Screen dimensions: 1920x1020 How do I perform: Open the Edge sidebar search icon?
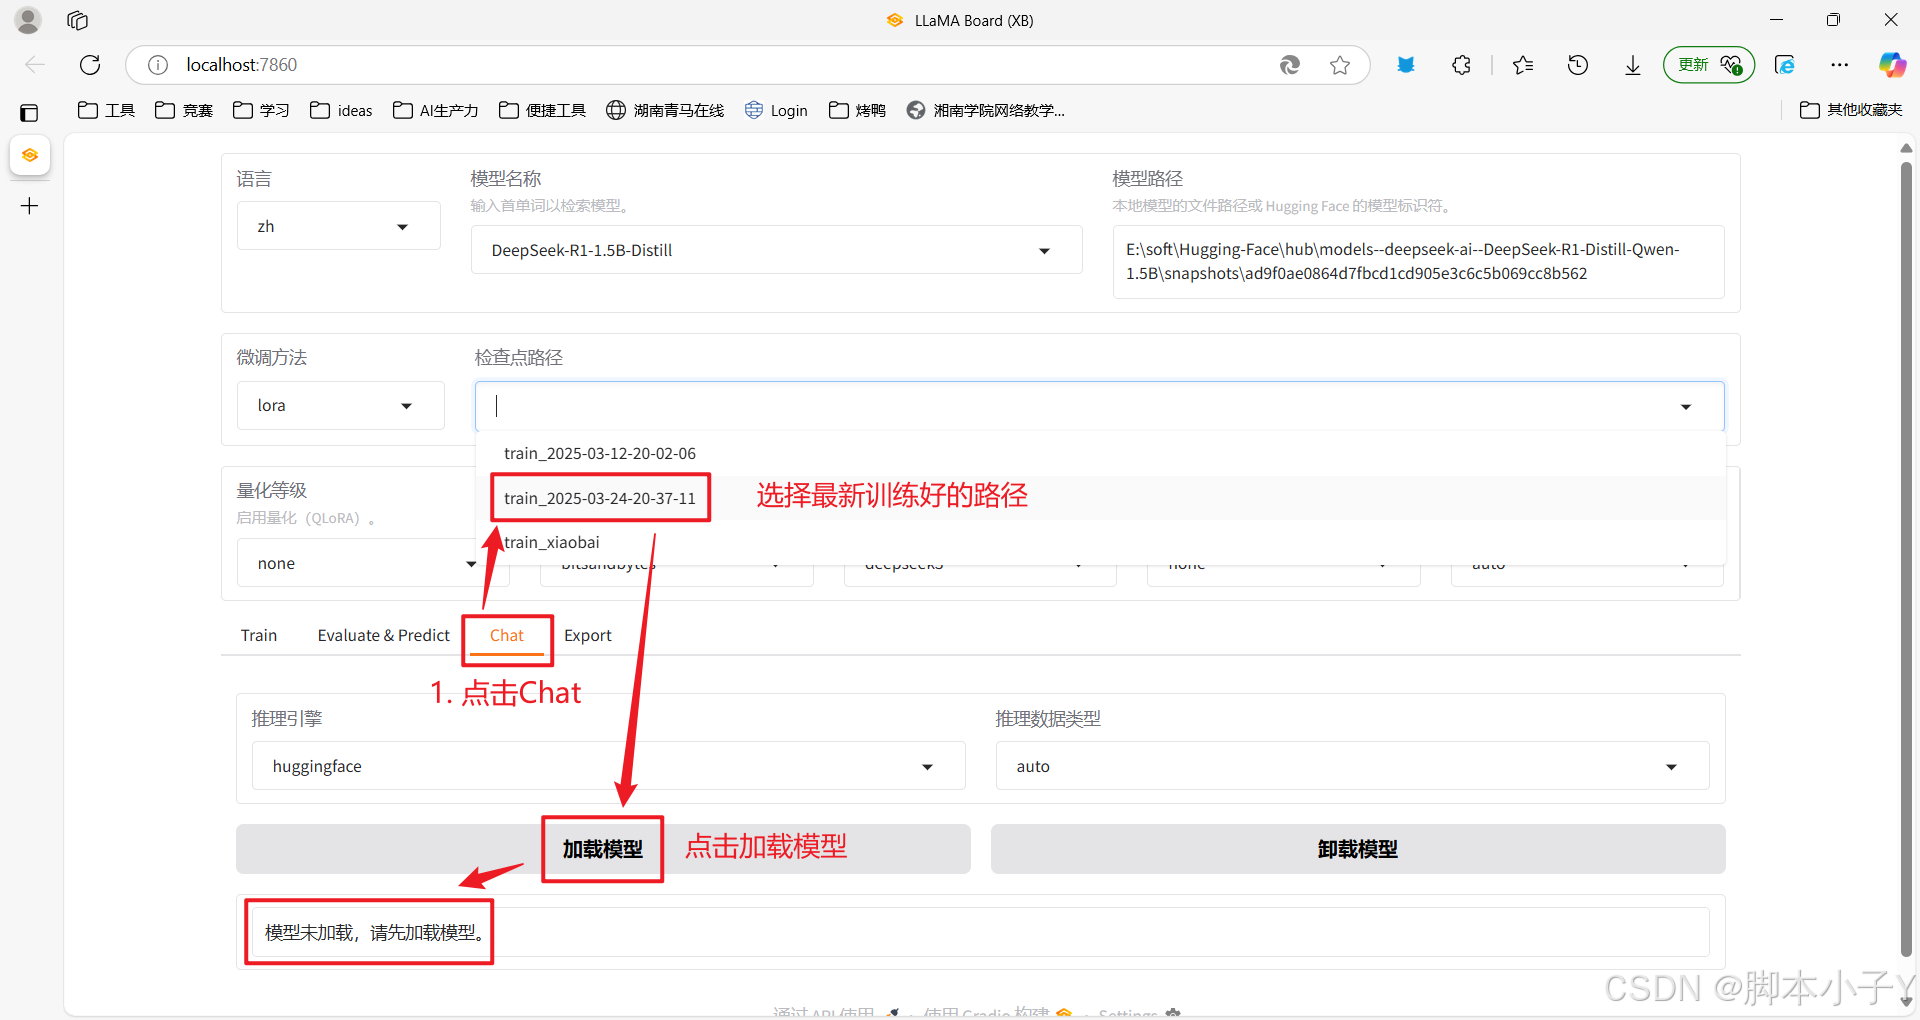[1785, 65]
